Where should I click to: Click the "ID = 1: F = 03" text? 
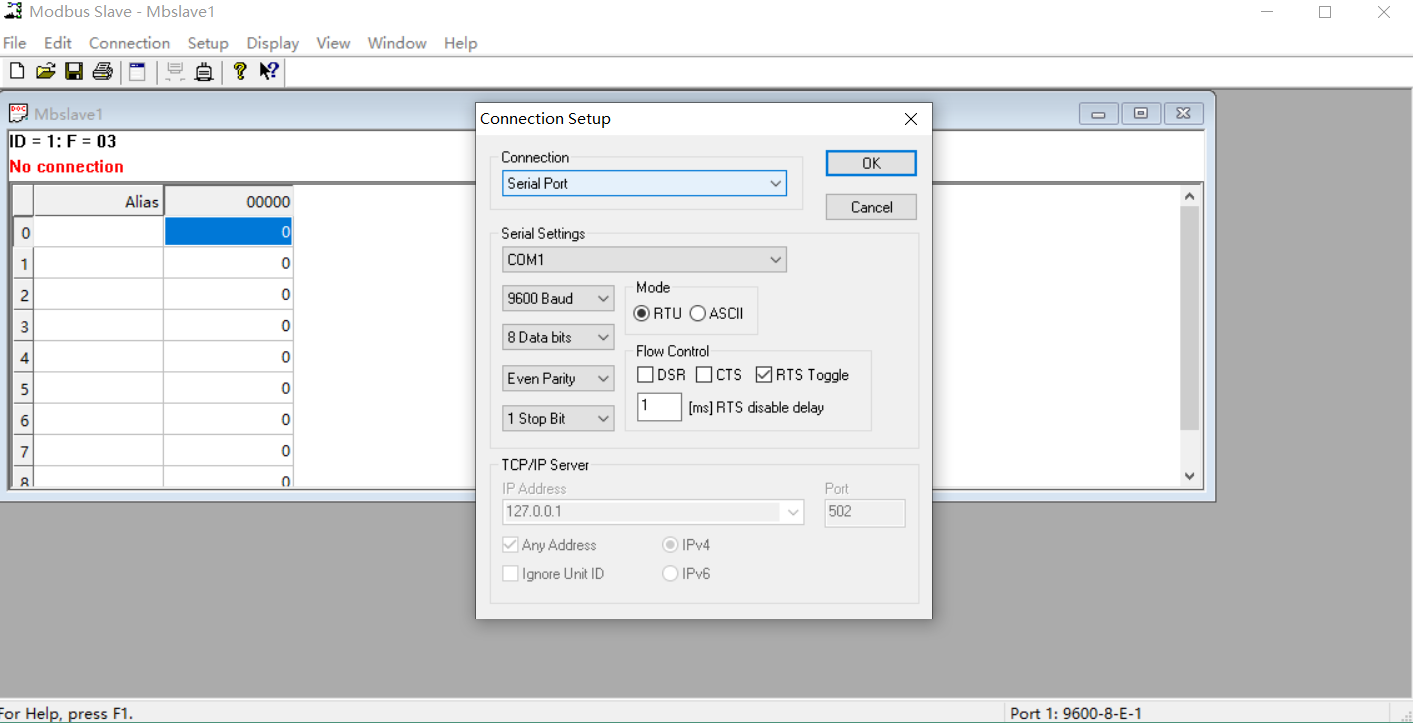click(x=62, y=141)
